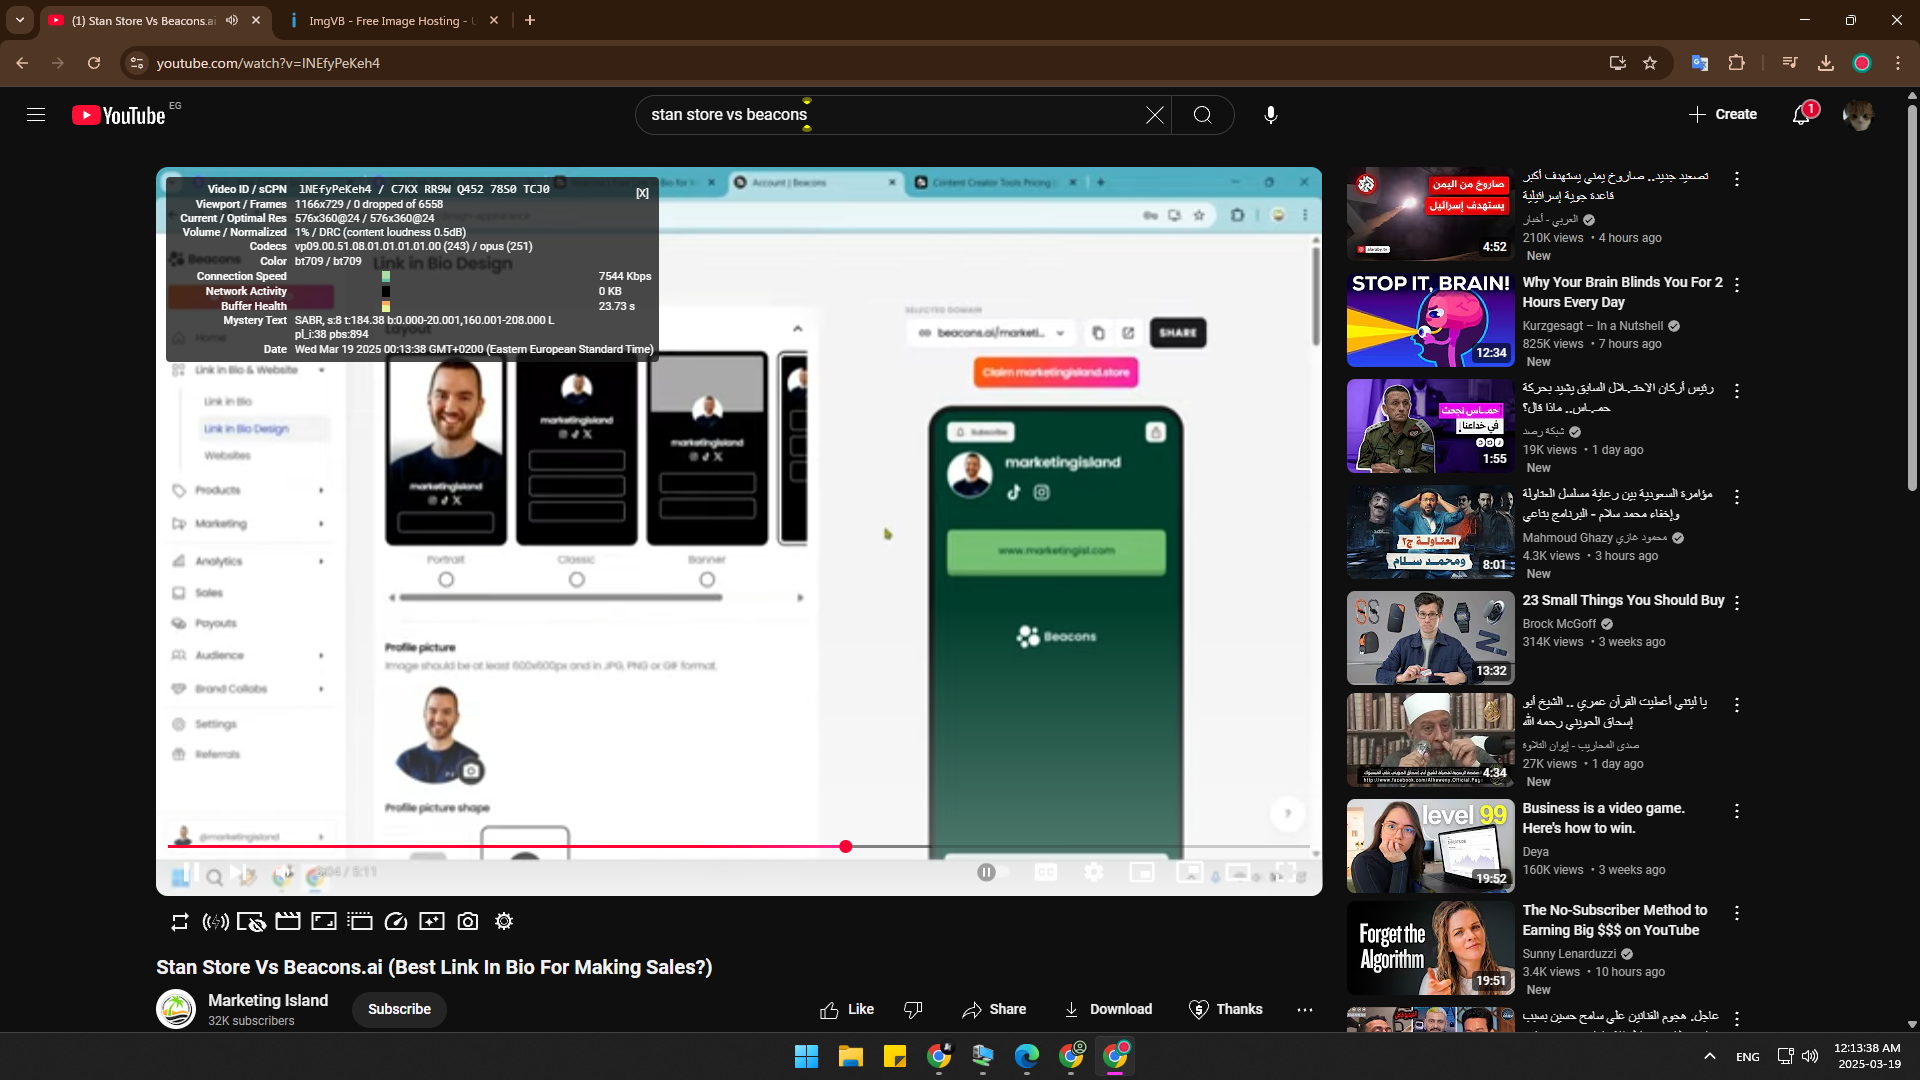Click the dislike thumbs-down icon

tap(913, 1010)
